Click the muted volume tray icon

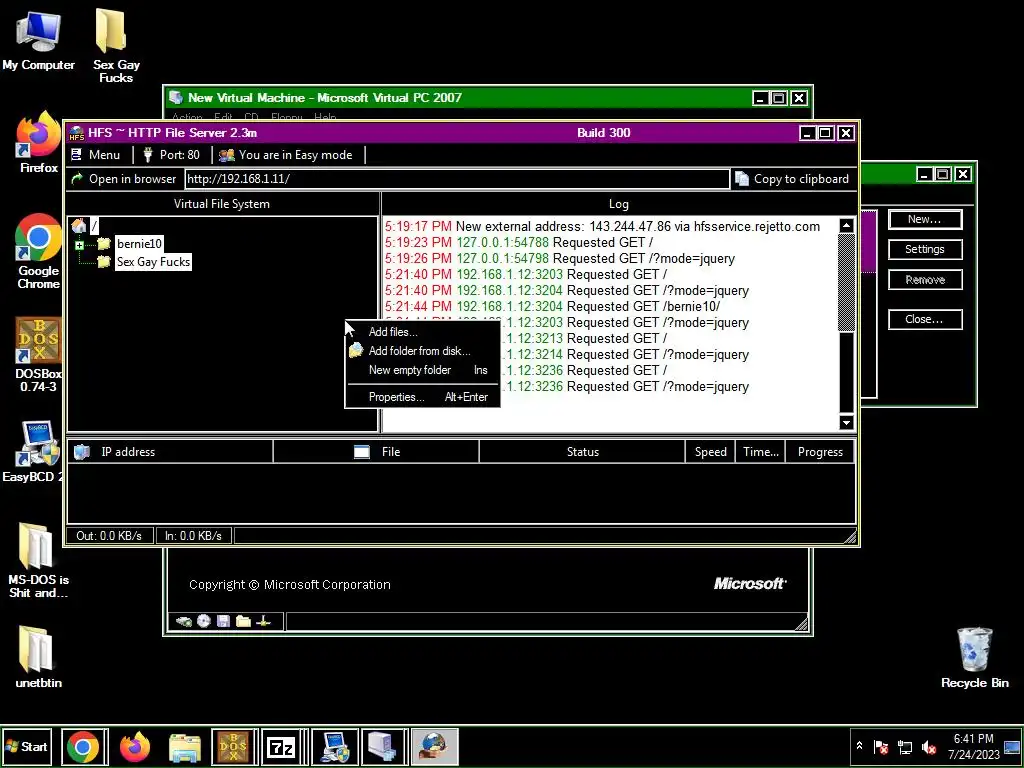point(929,747)
